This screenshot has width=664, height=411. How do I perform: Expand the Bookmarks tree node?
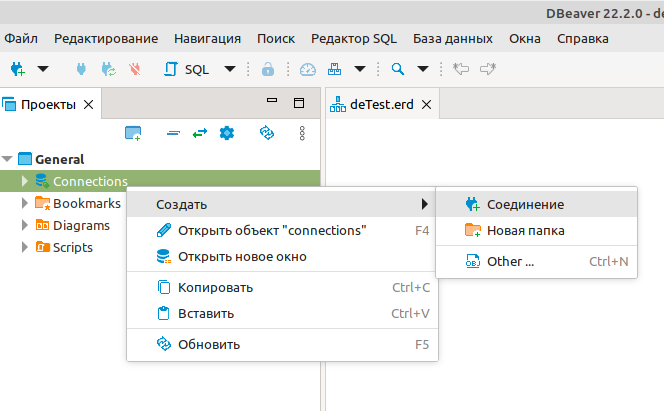[x=25, y=203]
